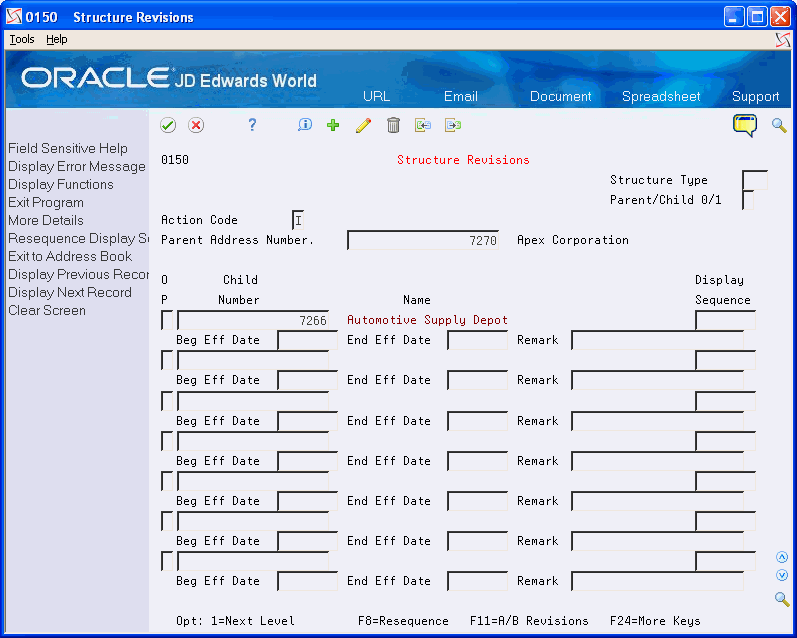797x638 pixels.
Task: Click the Inquire information bubble icon
Action: tap(304, 125)
